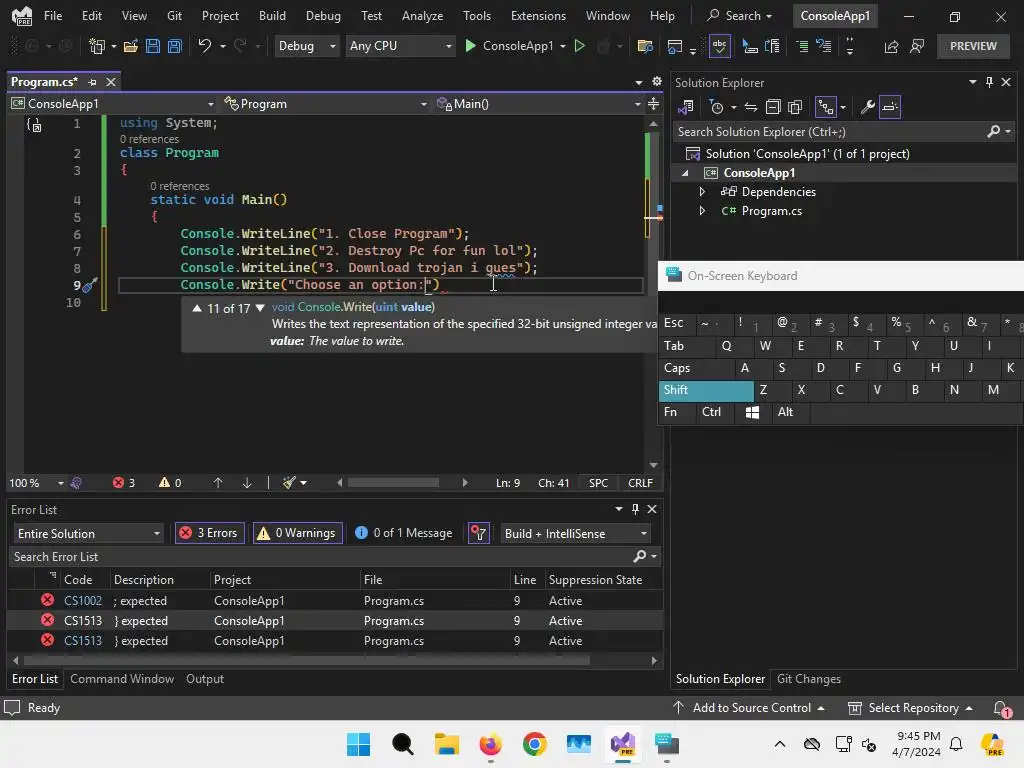
Task: Click the code cleanup broom icon
Action: [x=289, y=483]
